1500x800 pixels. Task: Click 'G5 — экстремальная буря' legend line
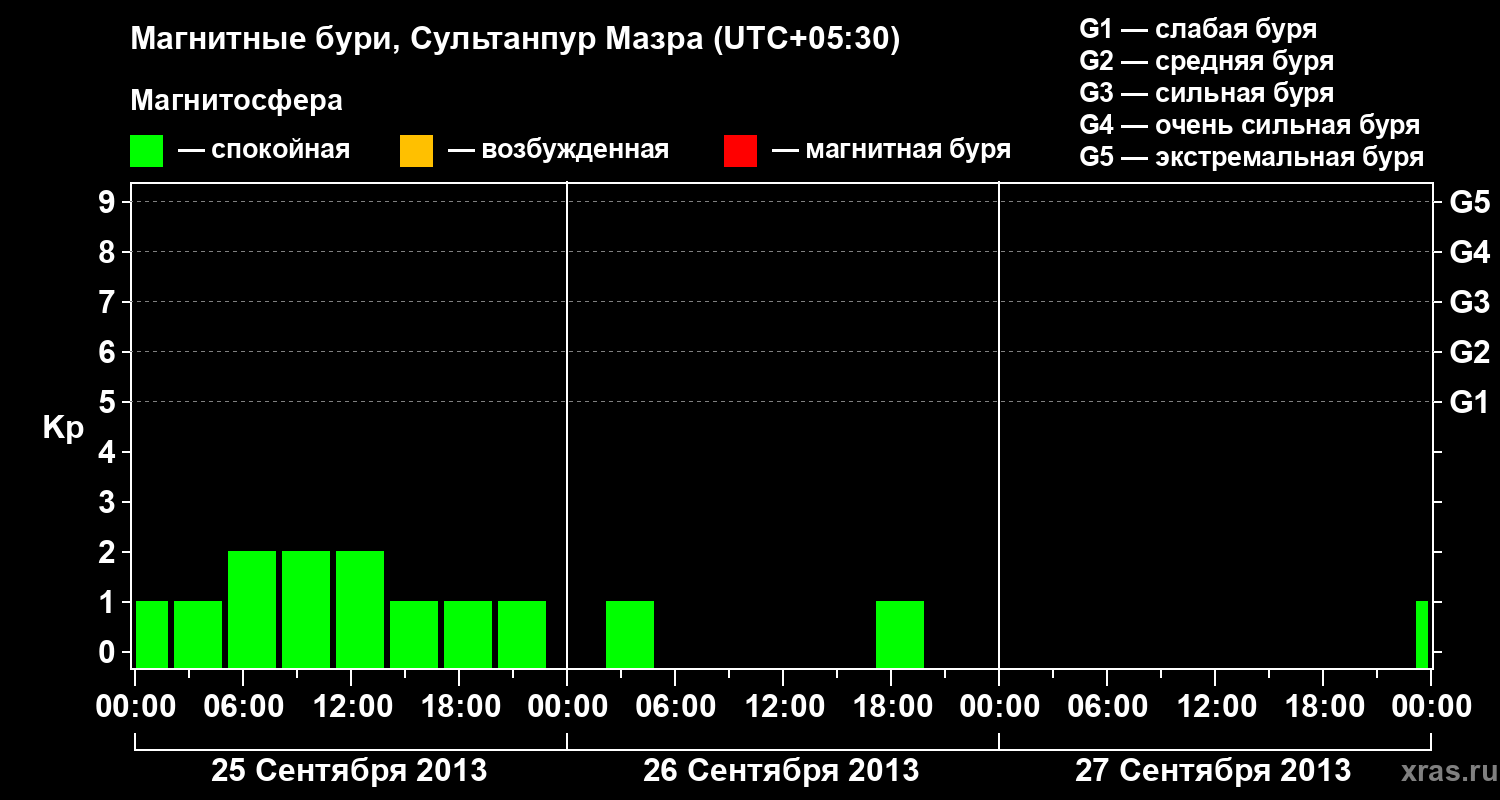point(1252,157)
